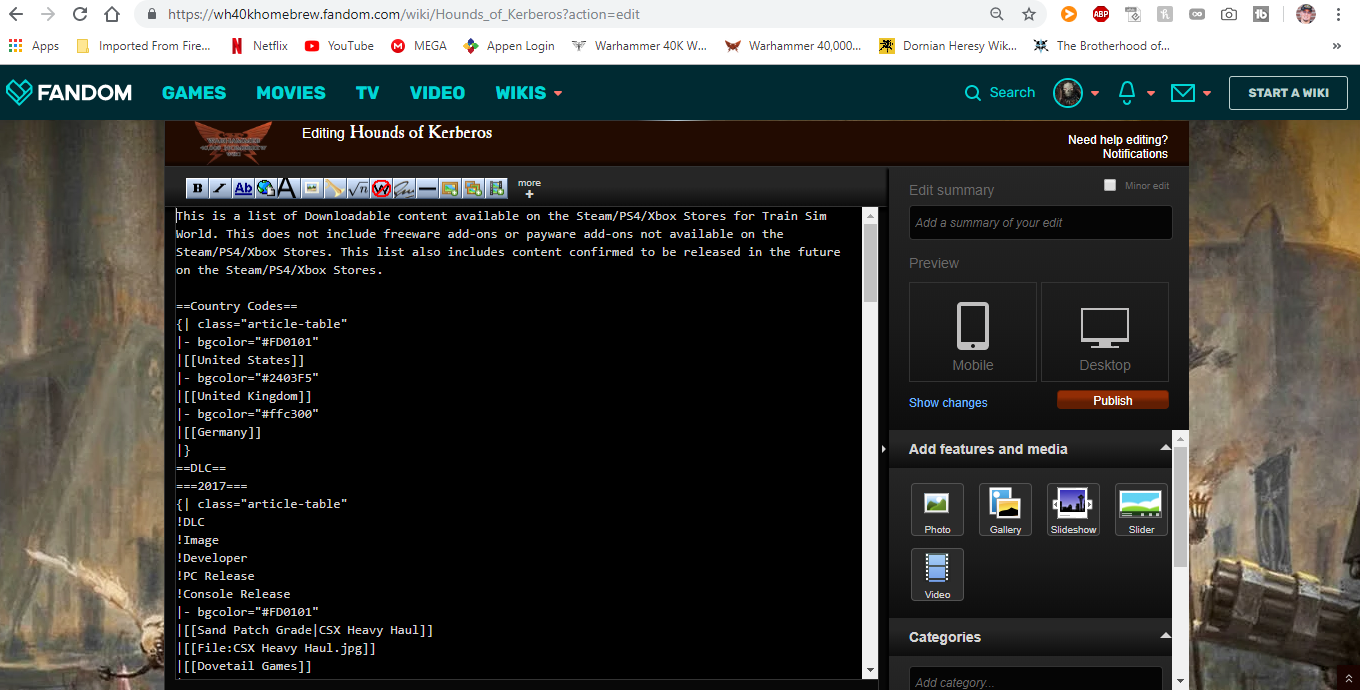Viewport: 1366px width, 690px height.
Task: Insert horizontal line from toolbar
Action: coord(427,188)
